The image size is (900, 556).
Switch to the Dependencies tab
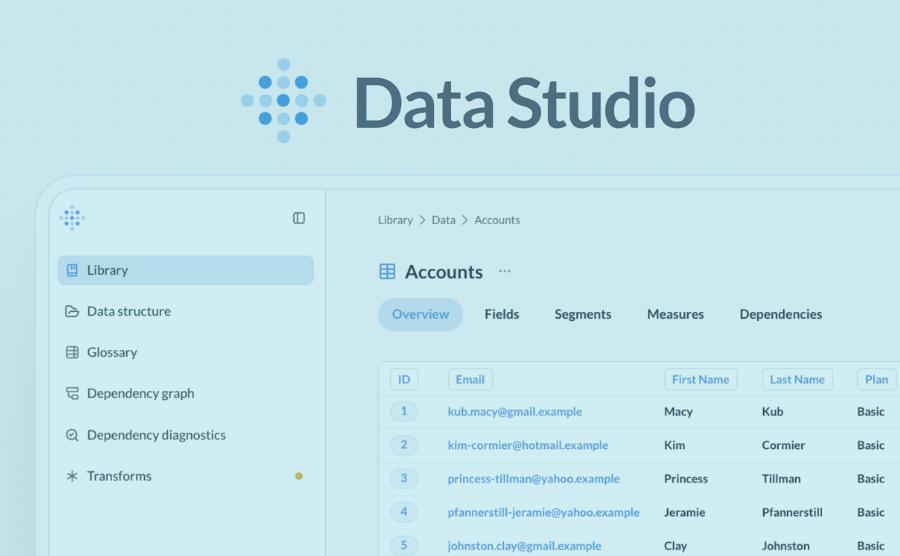coord(781,314)
